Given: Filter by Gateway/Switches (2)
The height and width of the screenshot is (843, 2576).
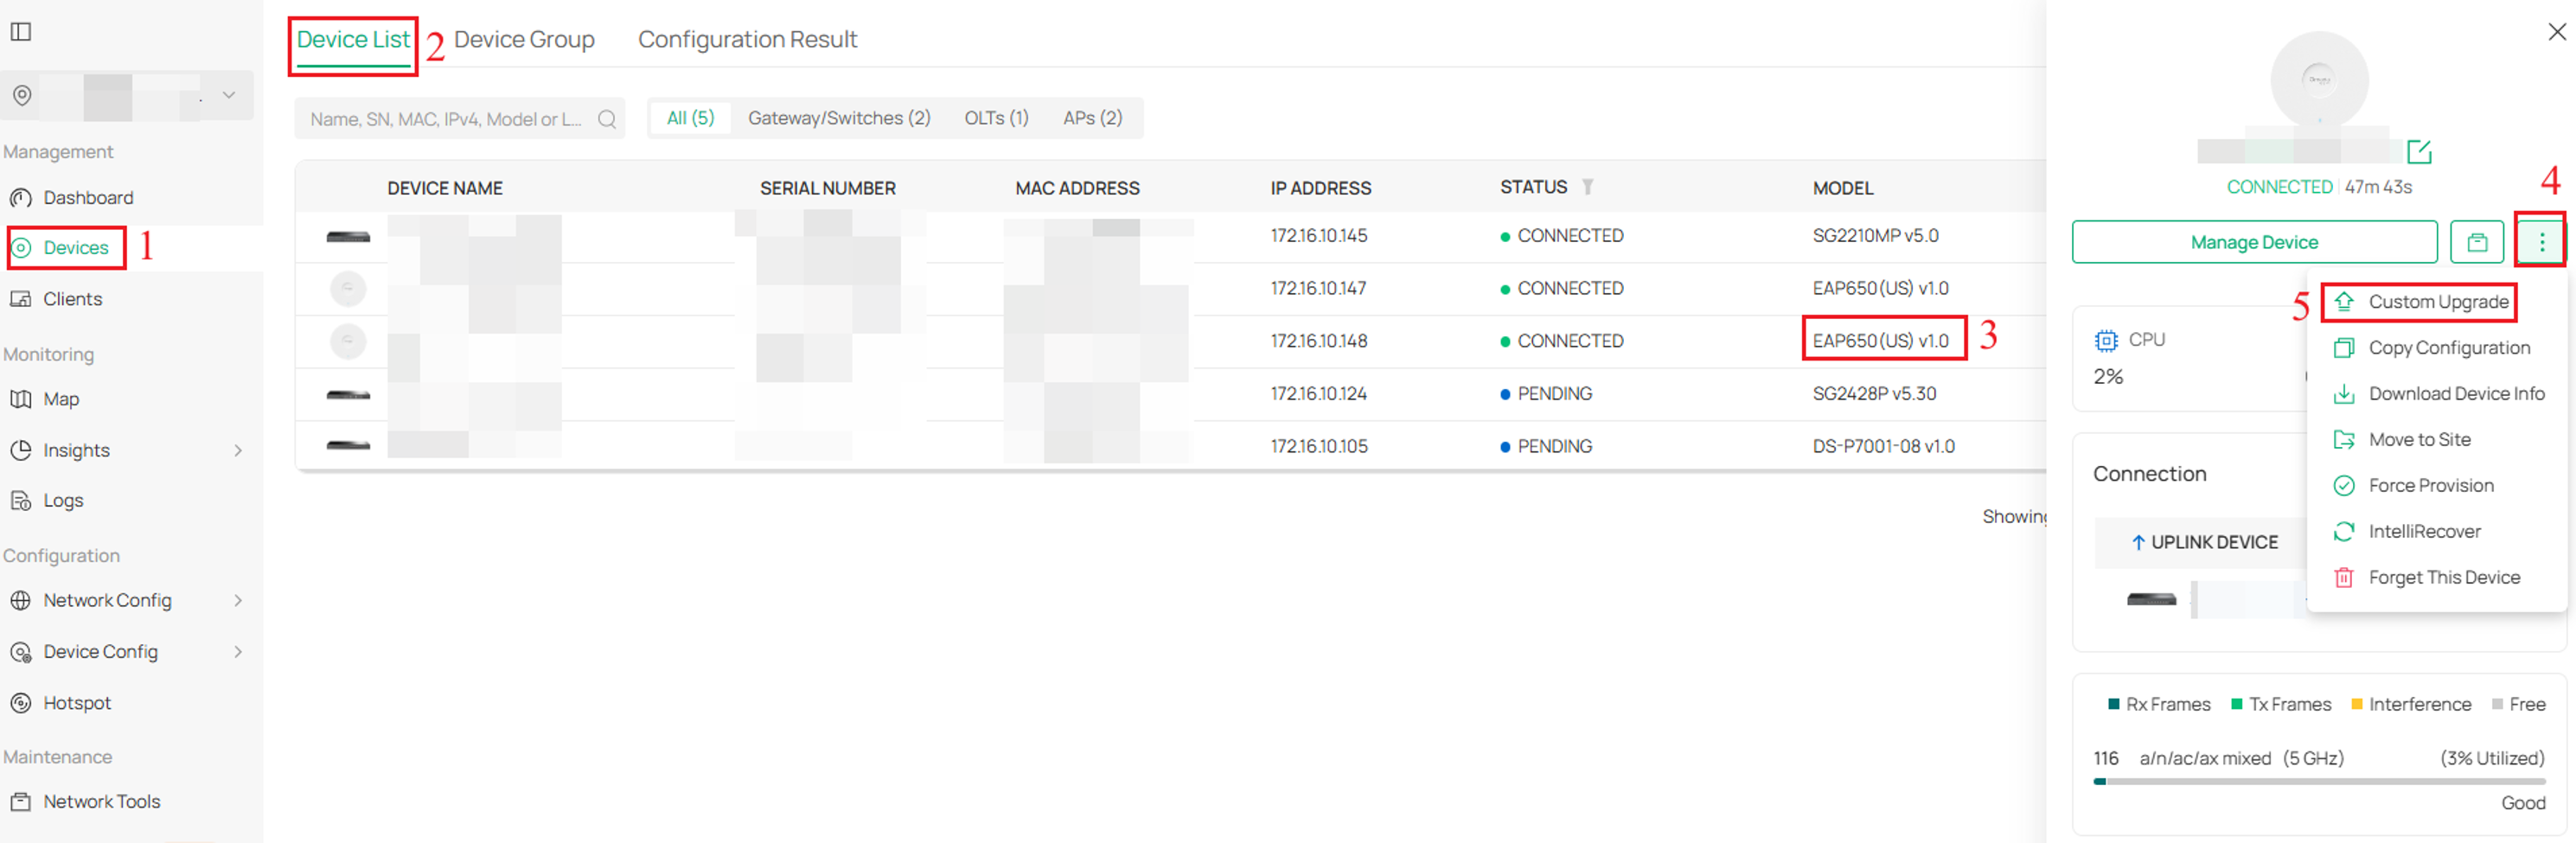Looking at the screenshot, I should pos(839,118).
